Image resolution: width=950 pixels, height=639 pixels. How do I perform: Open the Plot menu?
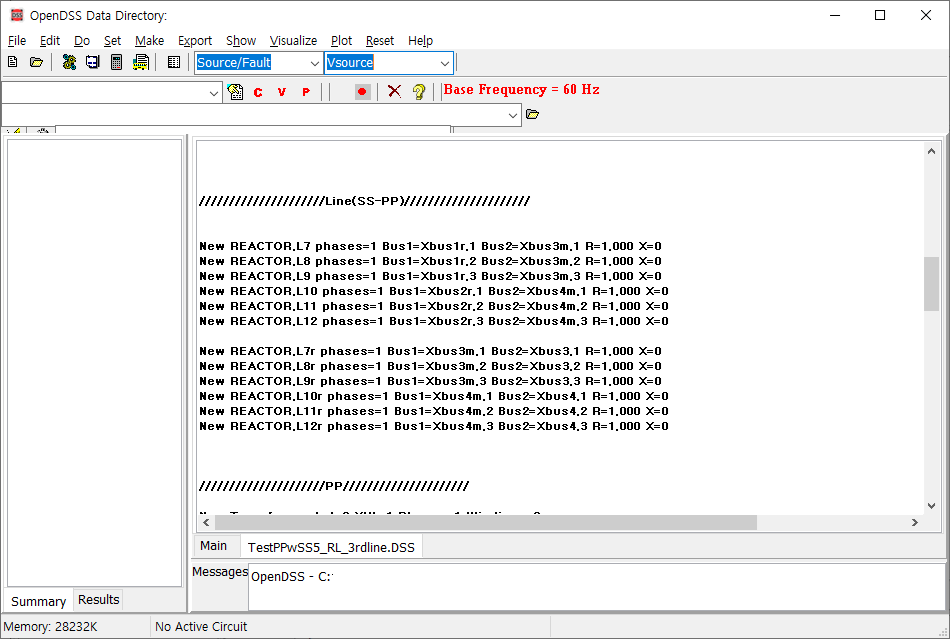[341, 41]
